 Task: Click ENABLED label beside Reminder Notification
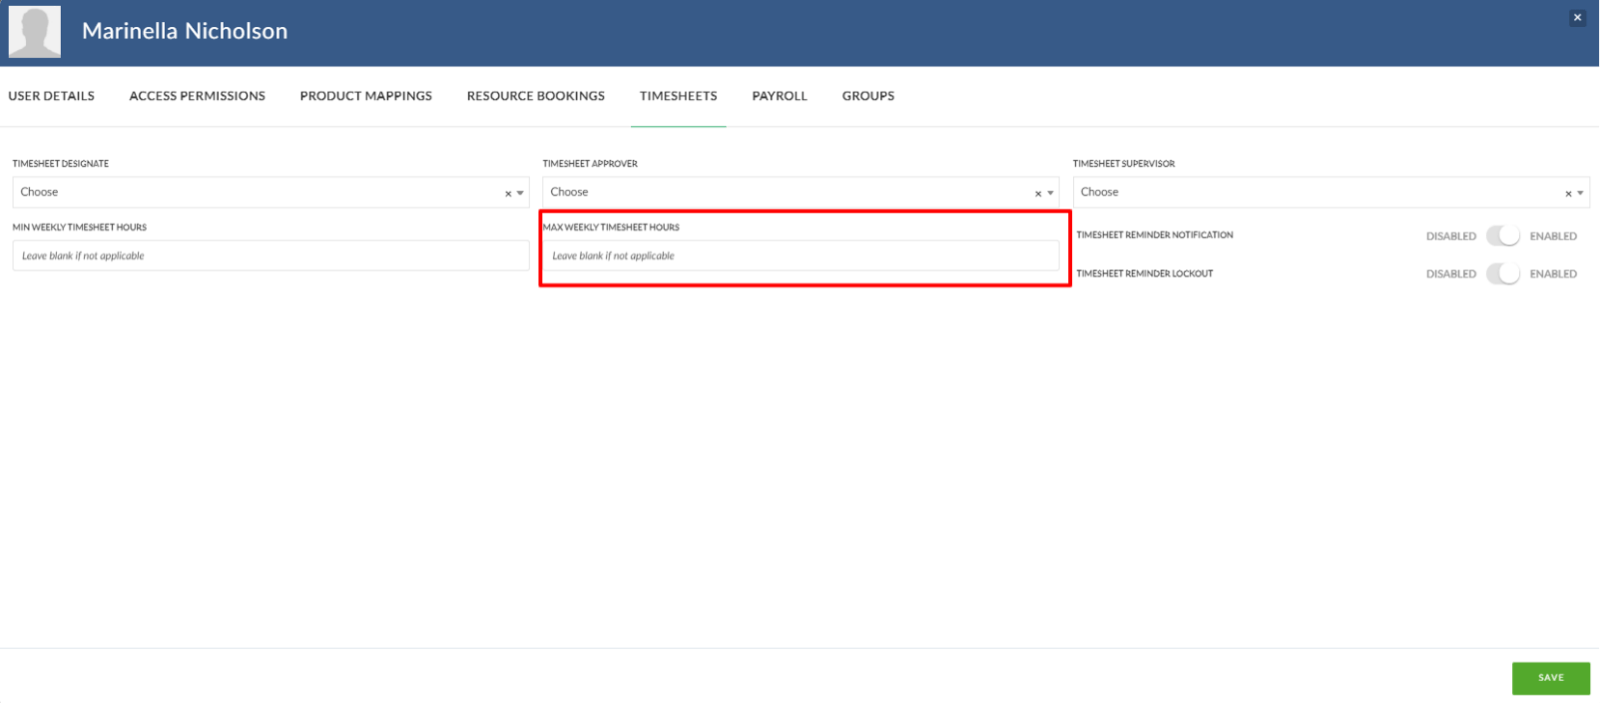point(1553,236)
